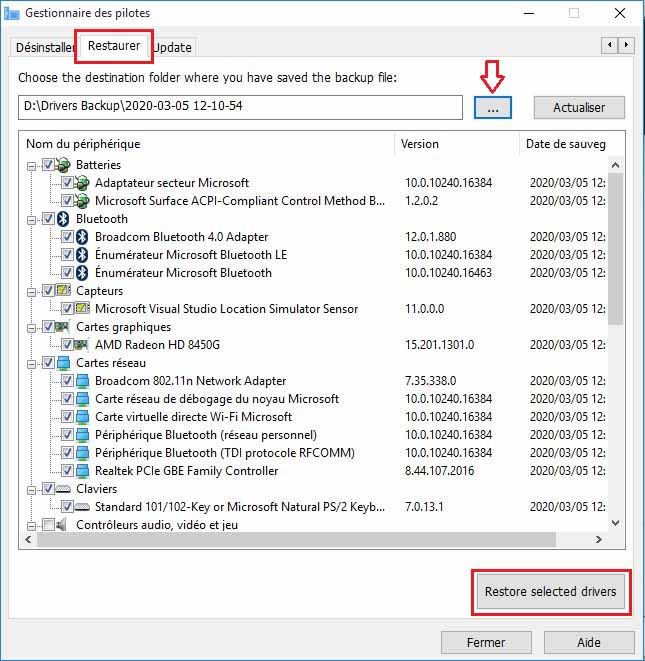Image resolution: width=645 pixels, height=661 pixels.
Task: Click the Gestionnaire des pilotes title bar icon
Action: click(12, 13)
